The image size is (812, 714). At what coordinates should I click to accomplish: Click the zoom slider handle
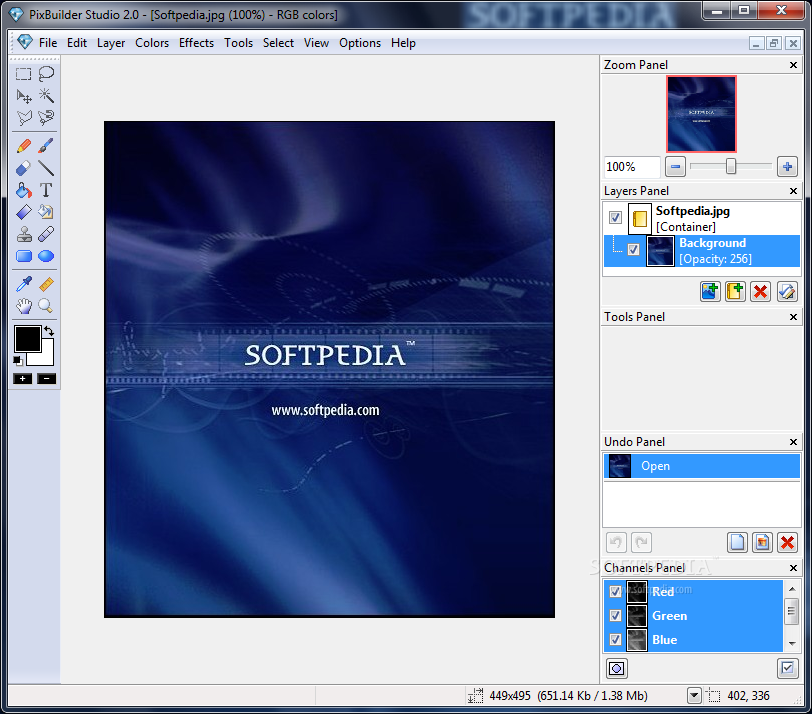pos(731,167)
